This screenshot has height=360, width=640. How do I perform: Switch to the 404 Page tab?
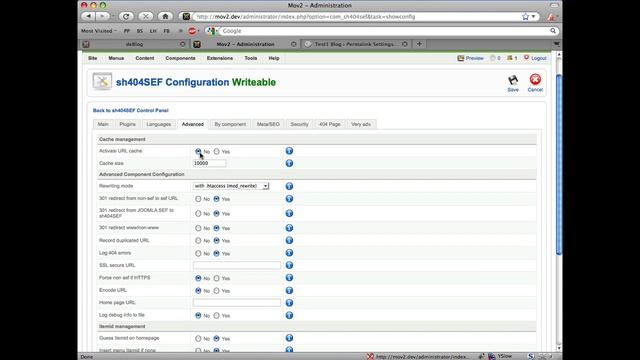click(x=329, y=124)
